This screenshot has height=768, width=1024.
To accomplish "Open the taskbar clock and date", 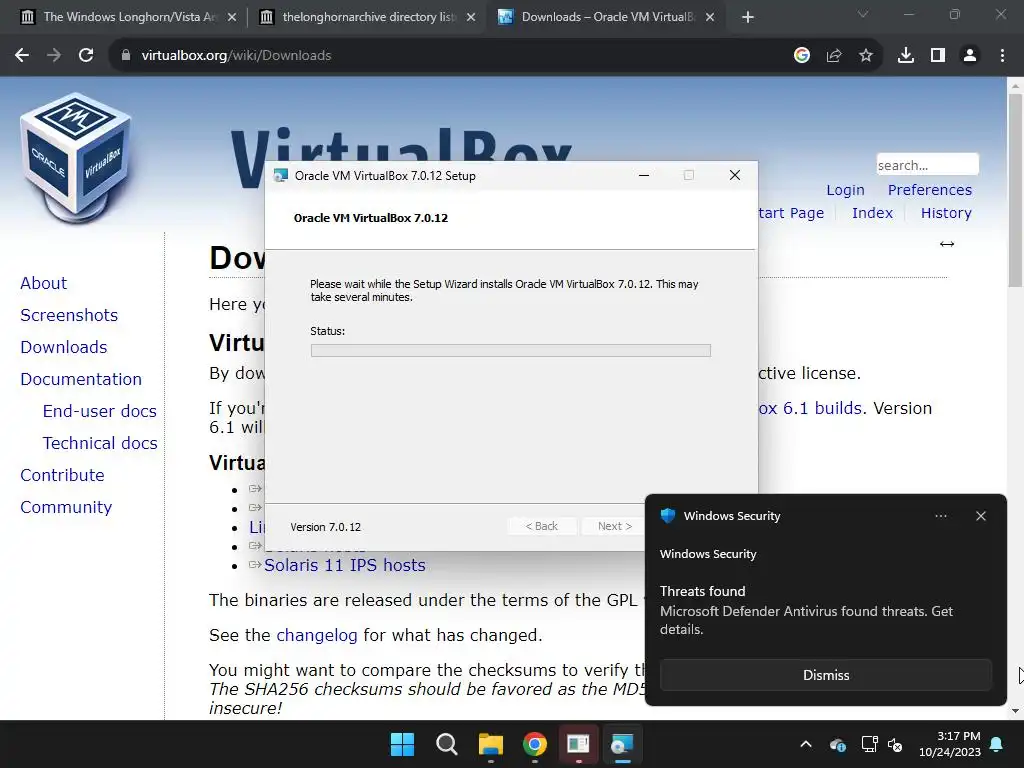I will pos(950,744).
